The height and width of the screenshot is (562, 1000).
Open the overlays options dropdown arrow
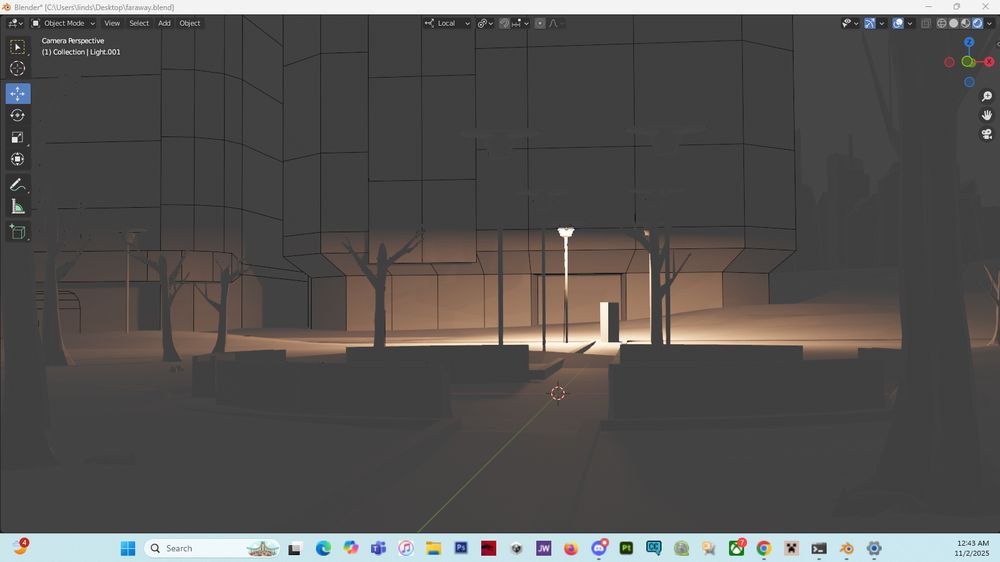click(x=909, y=23)
